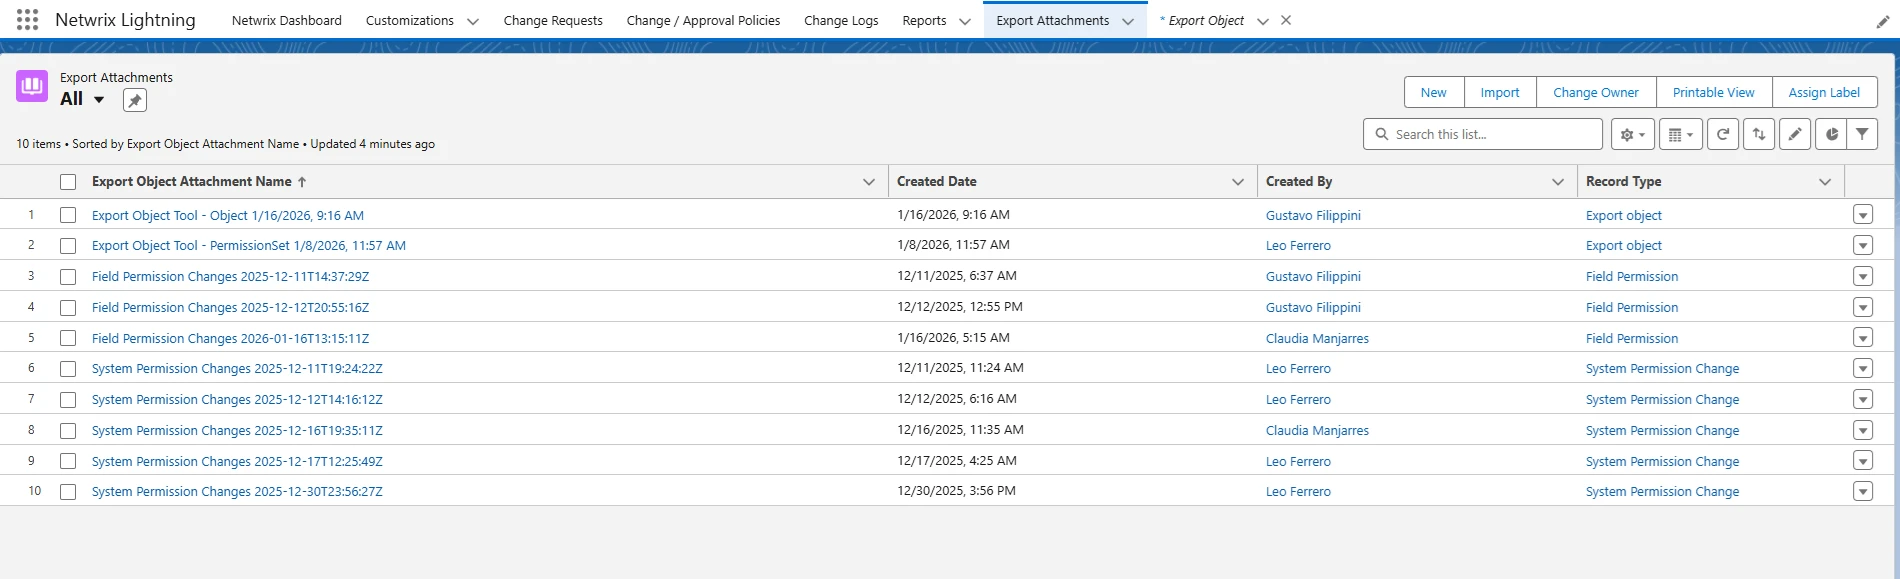Pin this list view
The width and height of the screenshot is (1900, 579).
135,100
